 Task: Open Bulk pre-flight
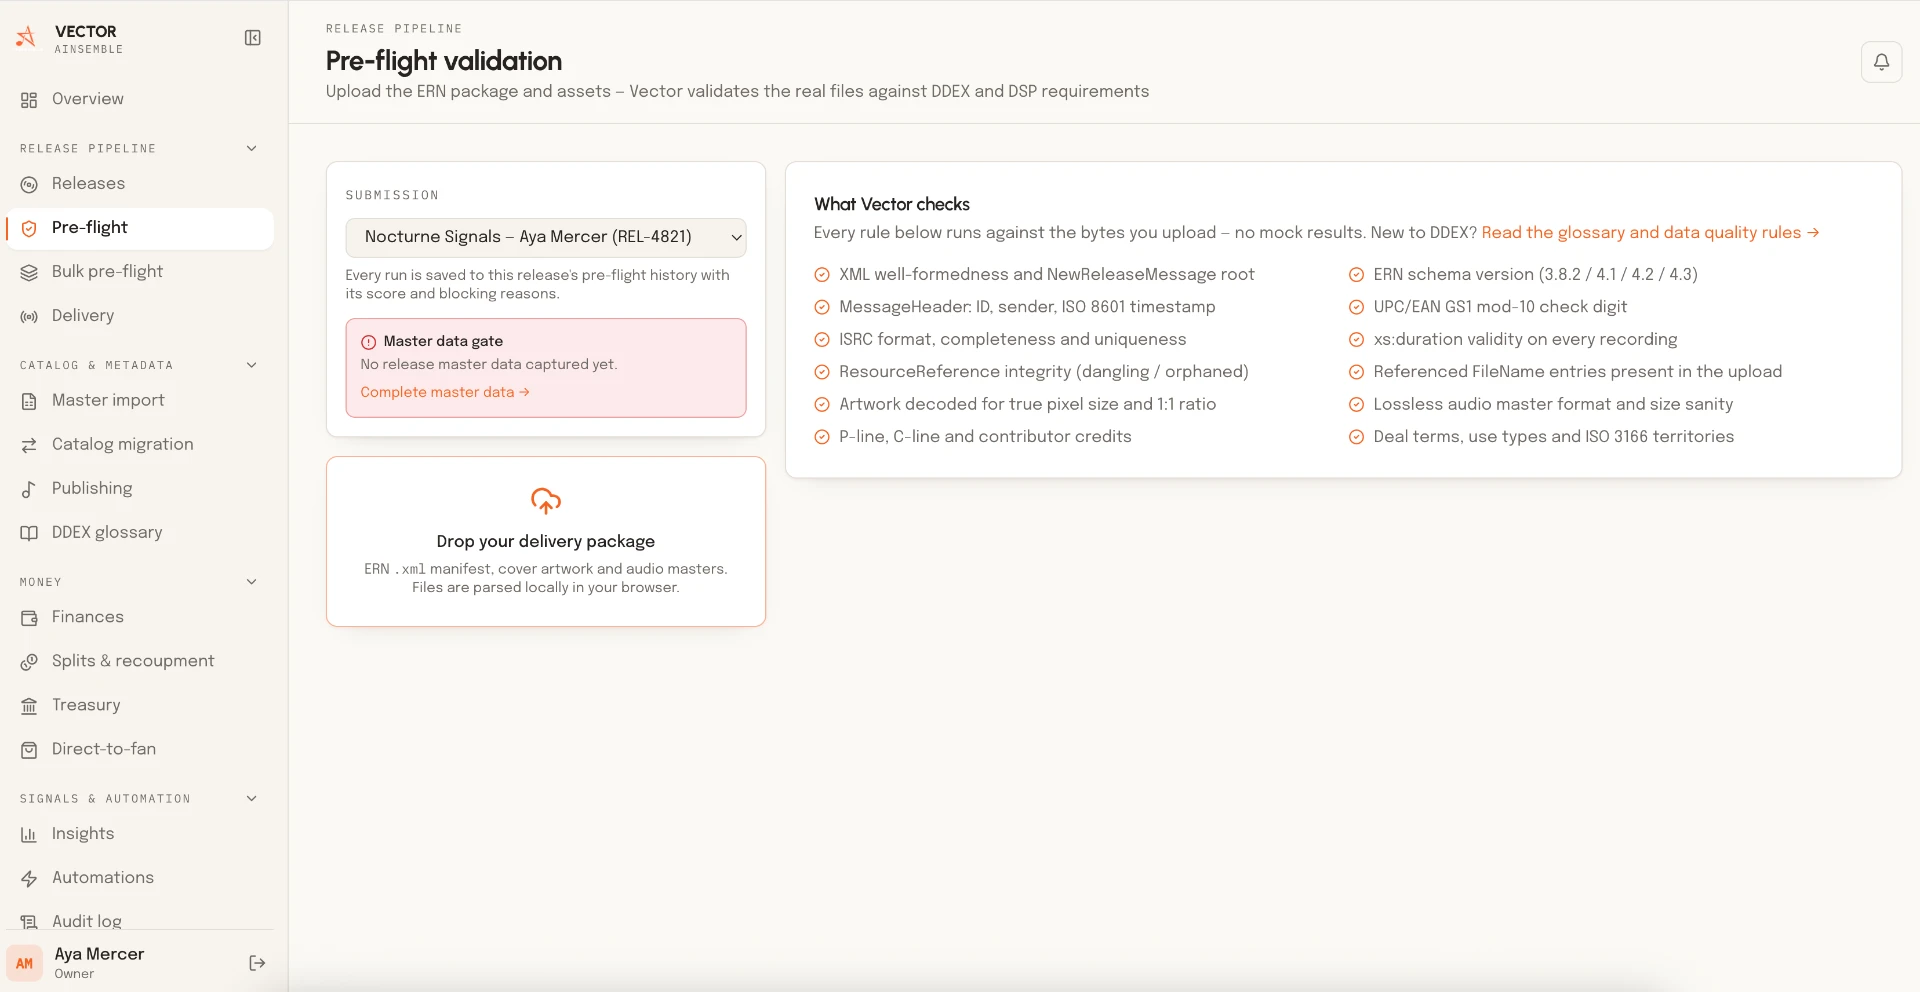[140, 272]
